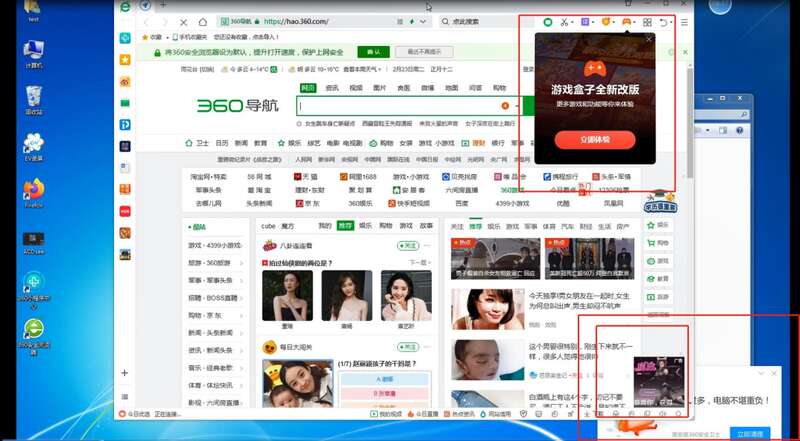The width and height of the screenshot is (800, 441).
Task: Open the game controller toolbar icon
Action: (x=626, y=22)
